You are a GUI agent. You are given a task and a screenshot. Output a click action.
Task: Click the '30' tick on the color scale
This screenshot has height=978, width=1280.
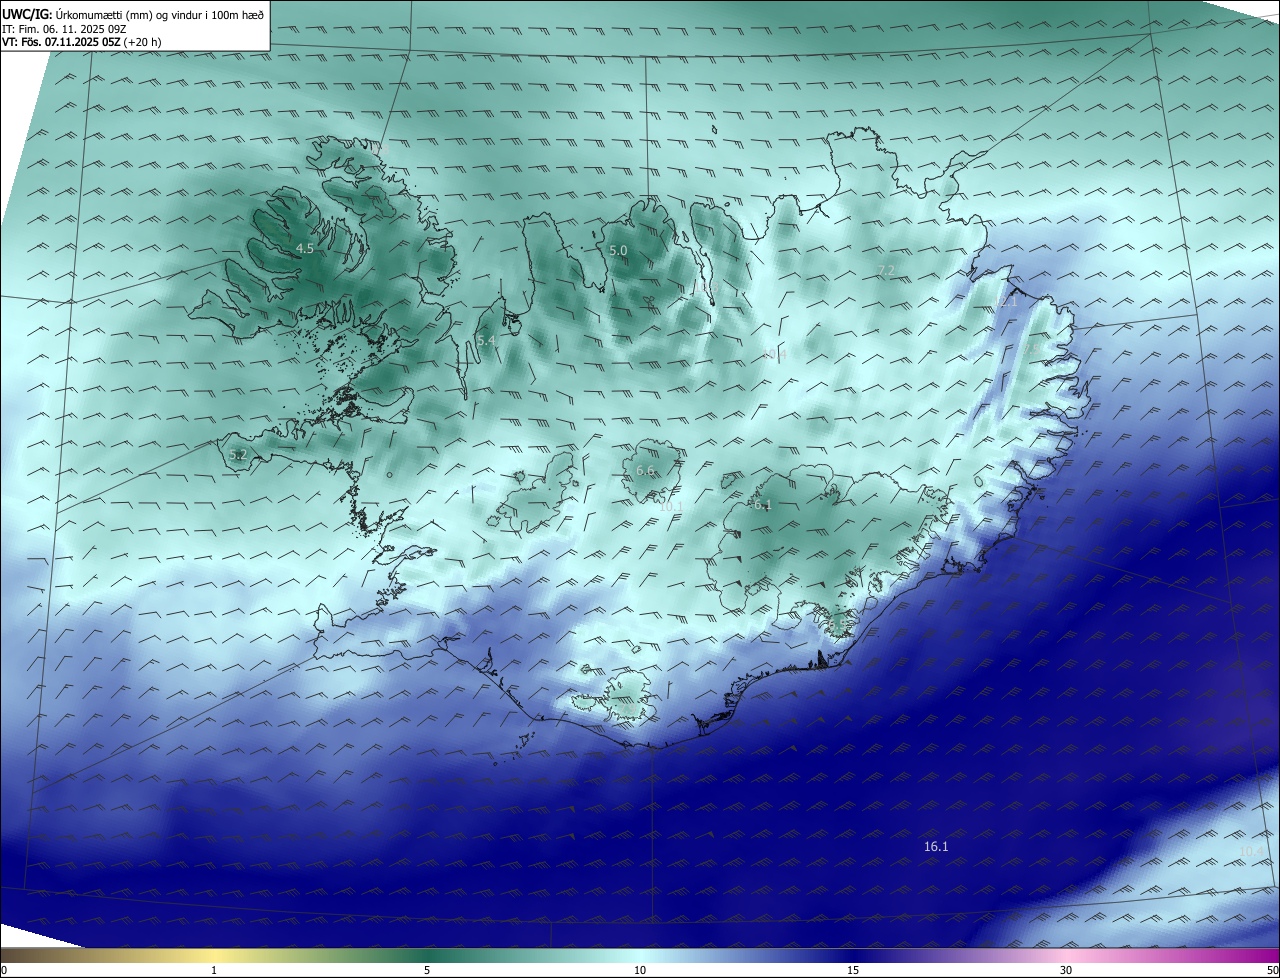click(1066, 970)
